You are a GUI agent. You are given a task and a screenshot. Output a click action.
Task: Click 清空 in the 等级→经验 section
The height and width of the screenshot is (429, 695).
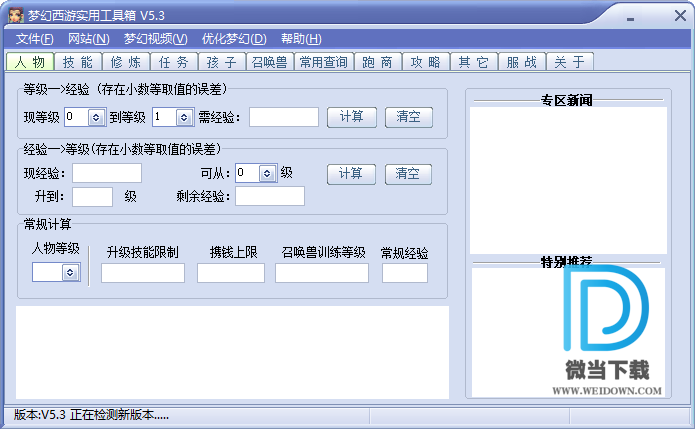click(x=409, y=117)
